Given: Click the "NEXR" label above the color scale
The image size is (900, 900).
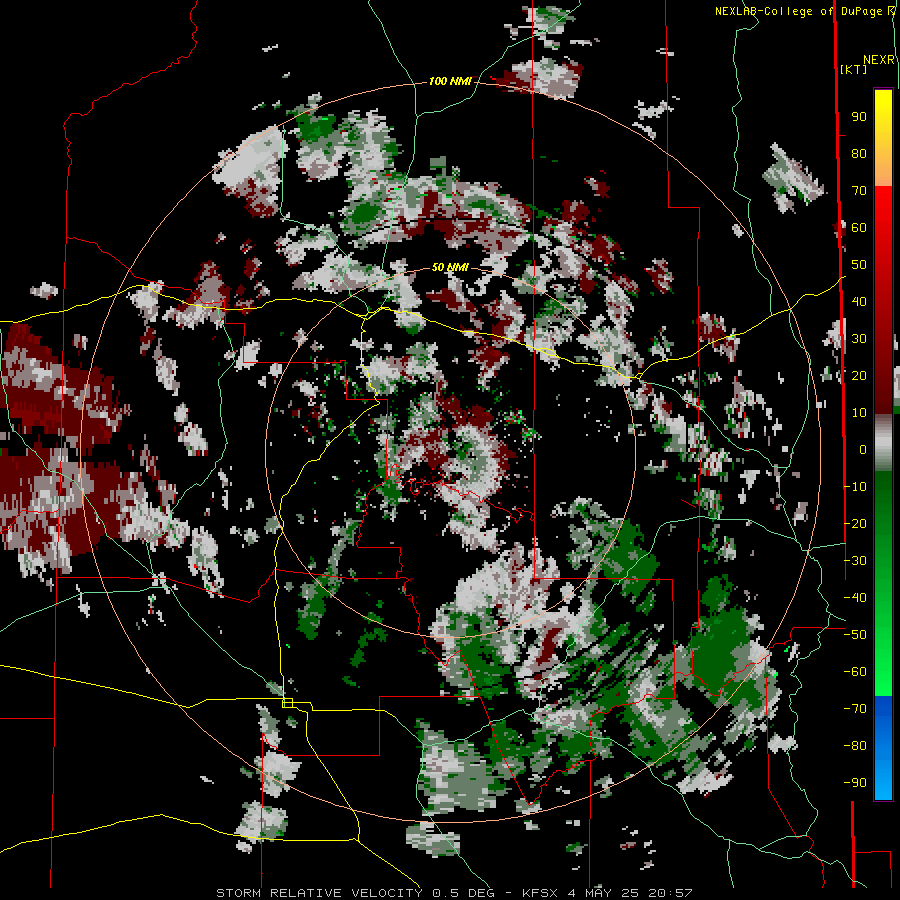Looking at the screenshot, I should click(x=878, y=60).
